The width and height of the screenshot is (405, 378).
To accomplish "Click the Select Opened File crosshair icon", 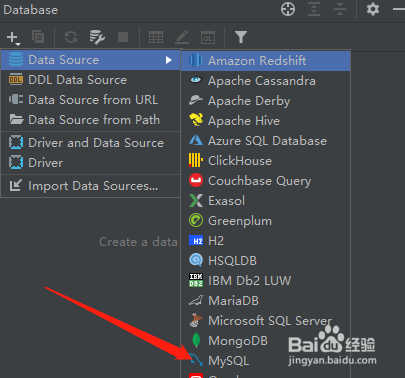I will 288,9.
